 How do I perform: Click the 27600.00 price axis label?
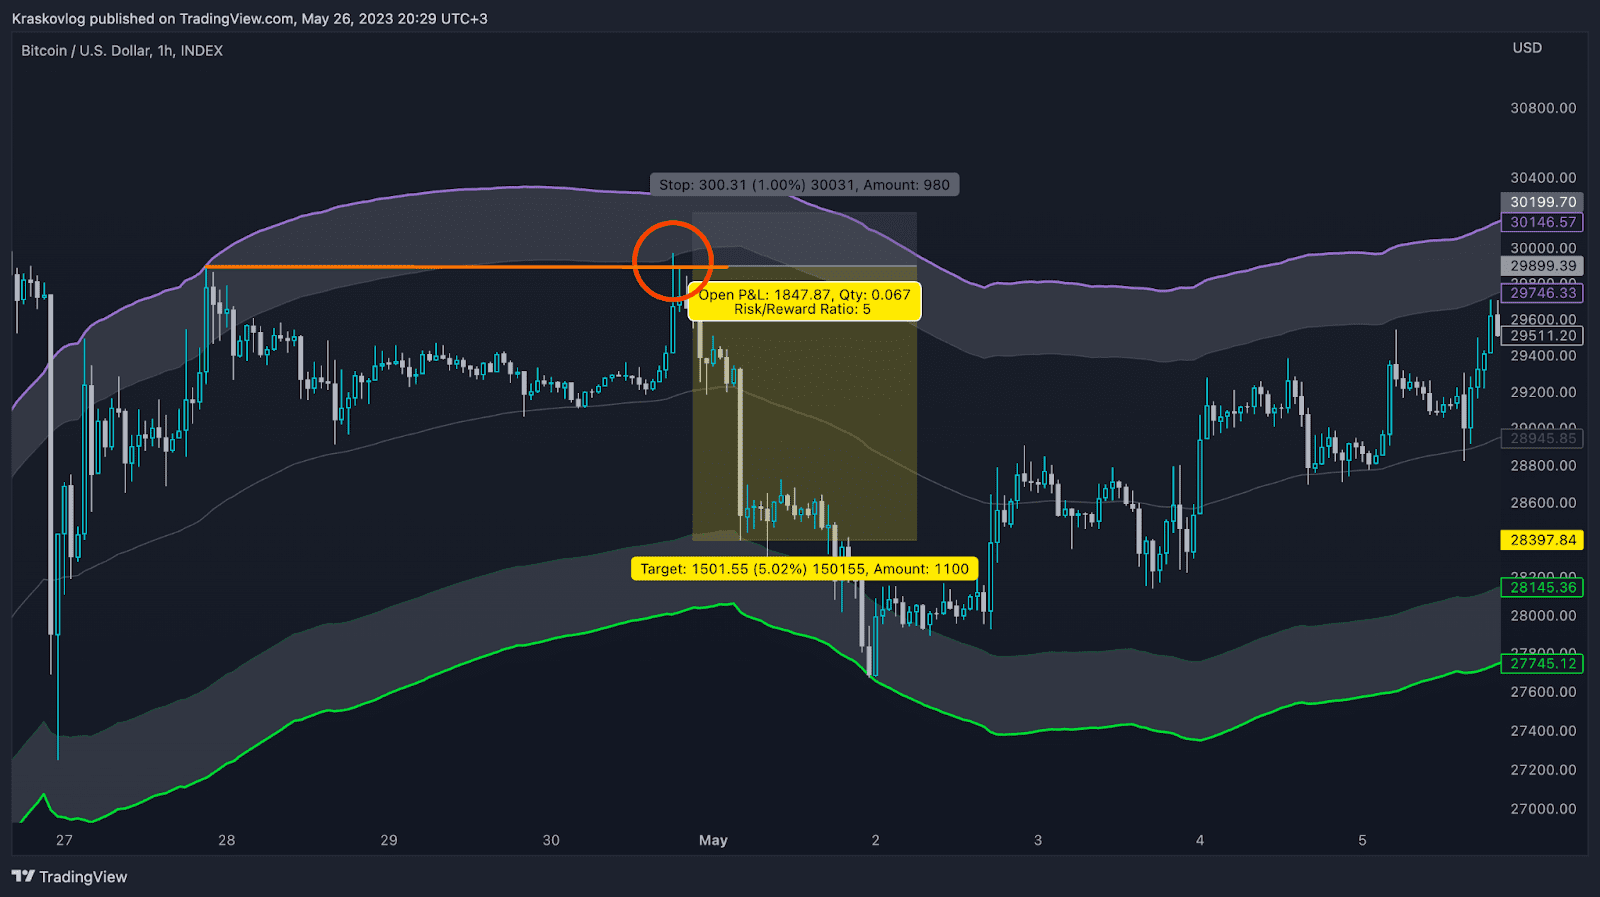point(1543,692)
